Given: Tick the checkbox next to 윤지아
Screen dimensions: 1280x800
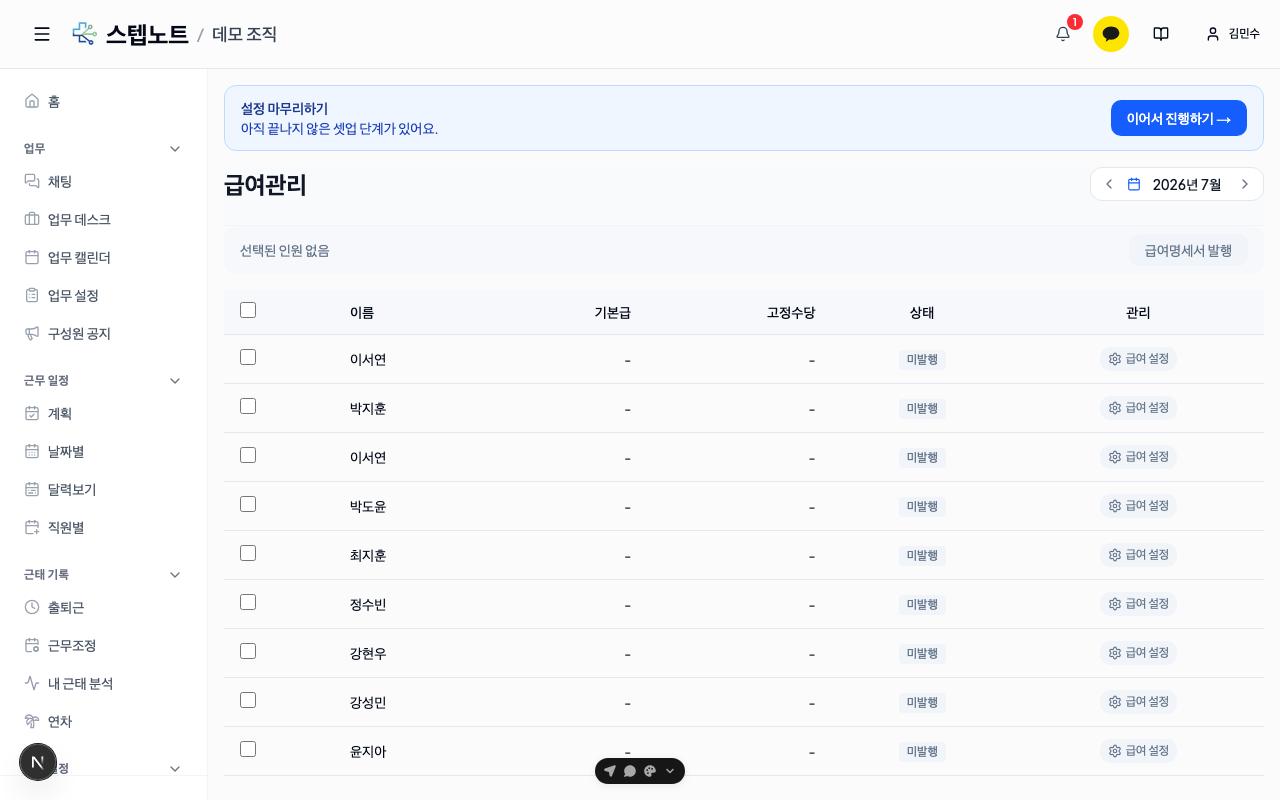Looking at the screenshot, I should pos(248,749).
